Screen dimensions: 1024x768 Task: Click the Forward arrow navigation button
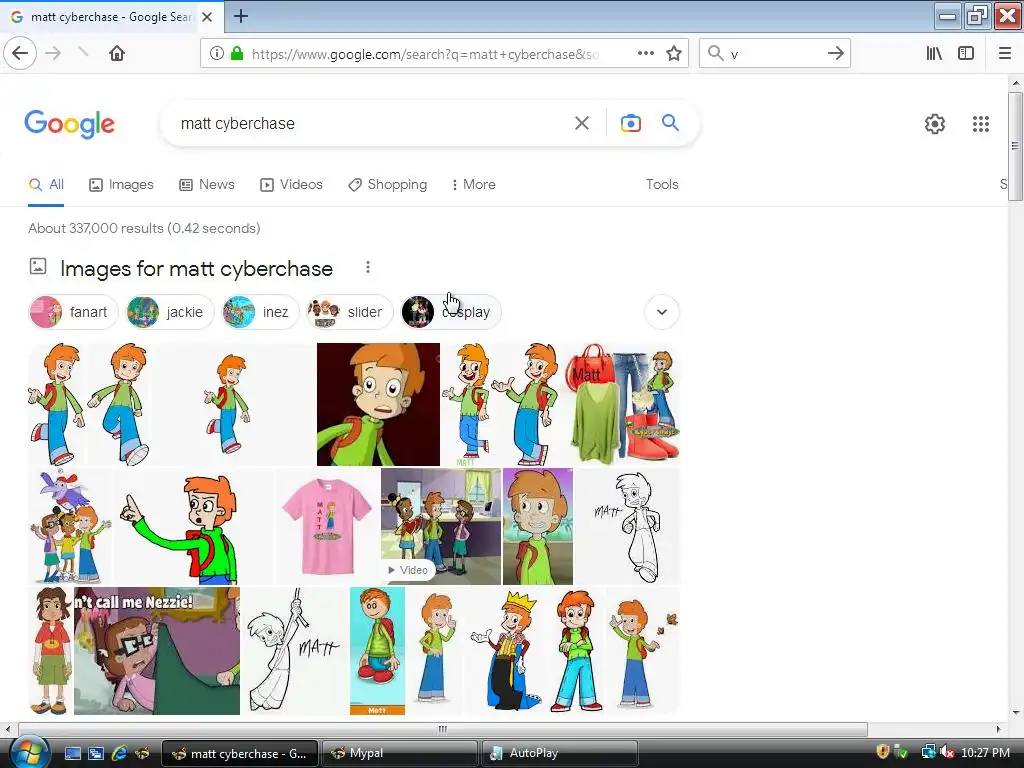[54, 53]
